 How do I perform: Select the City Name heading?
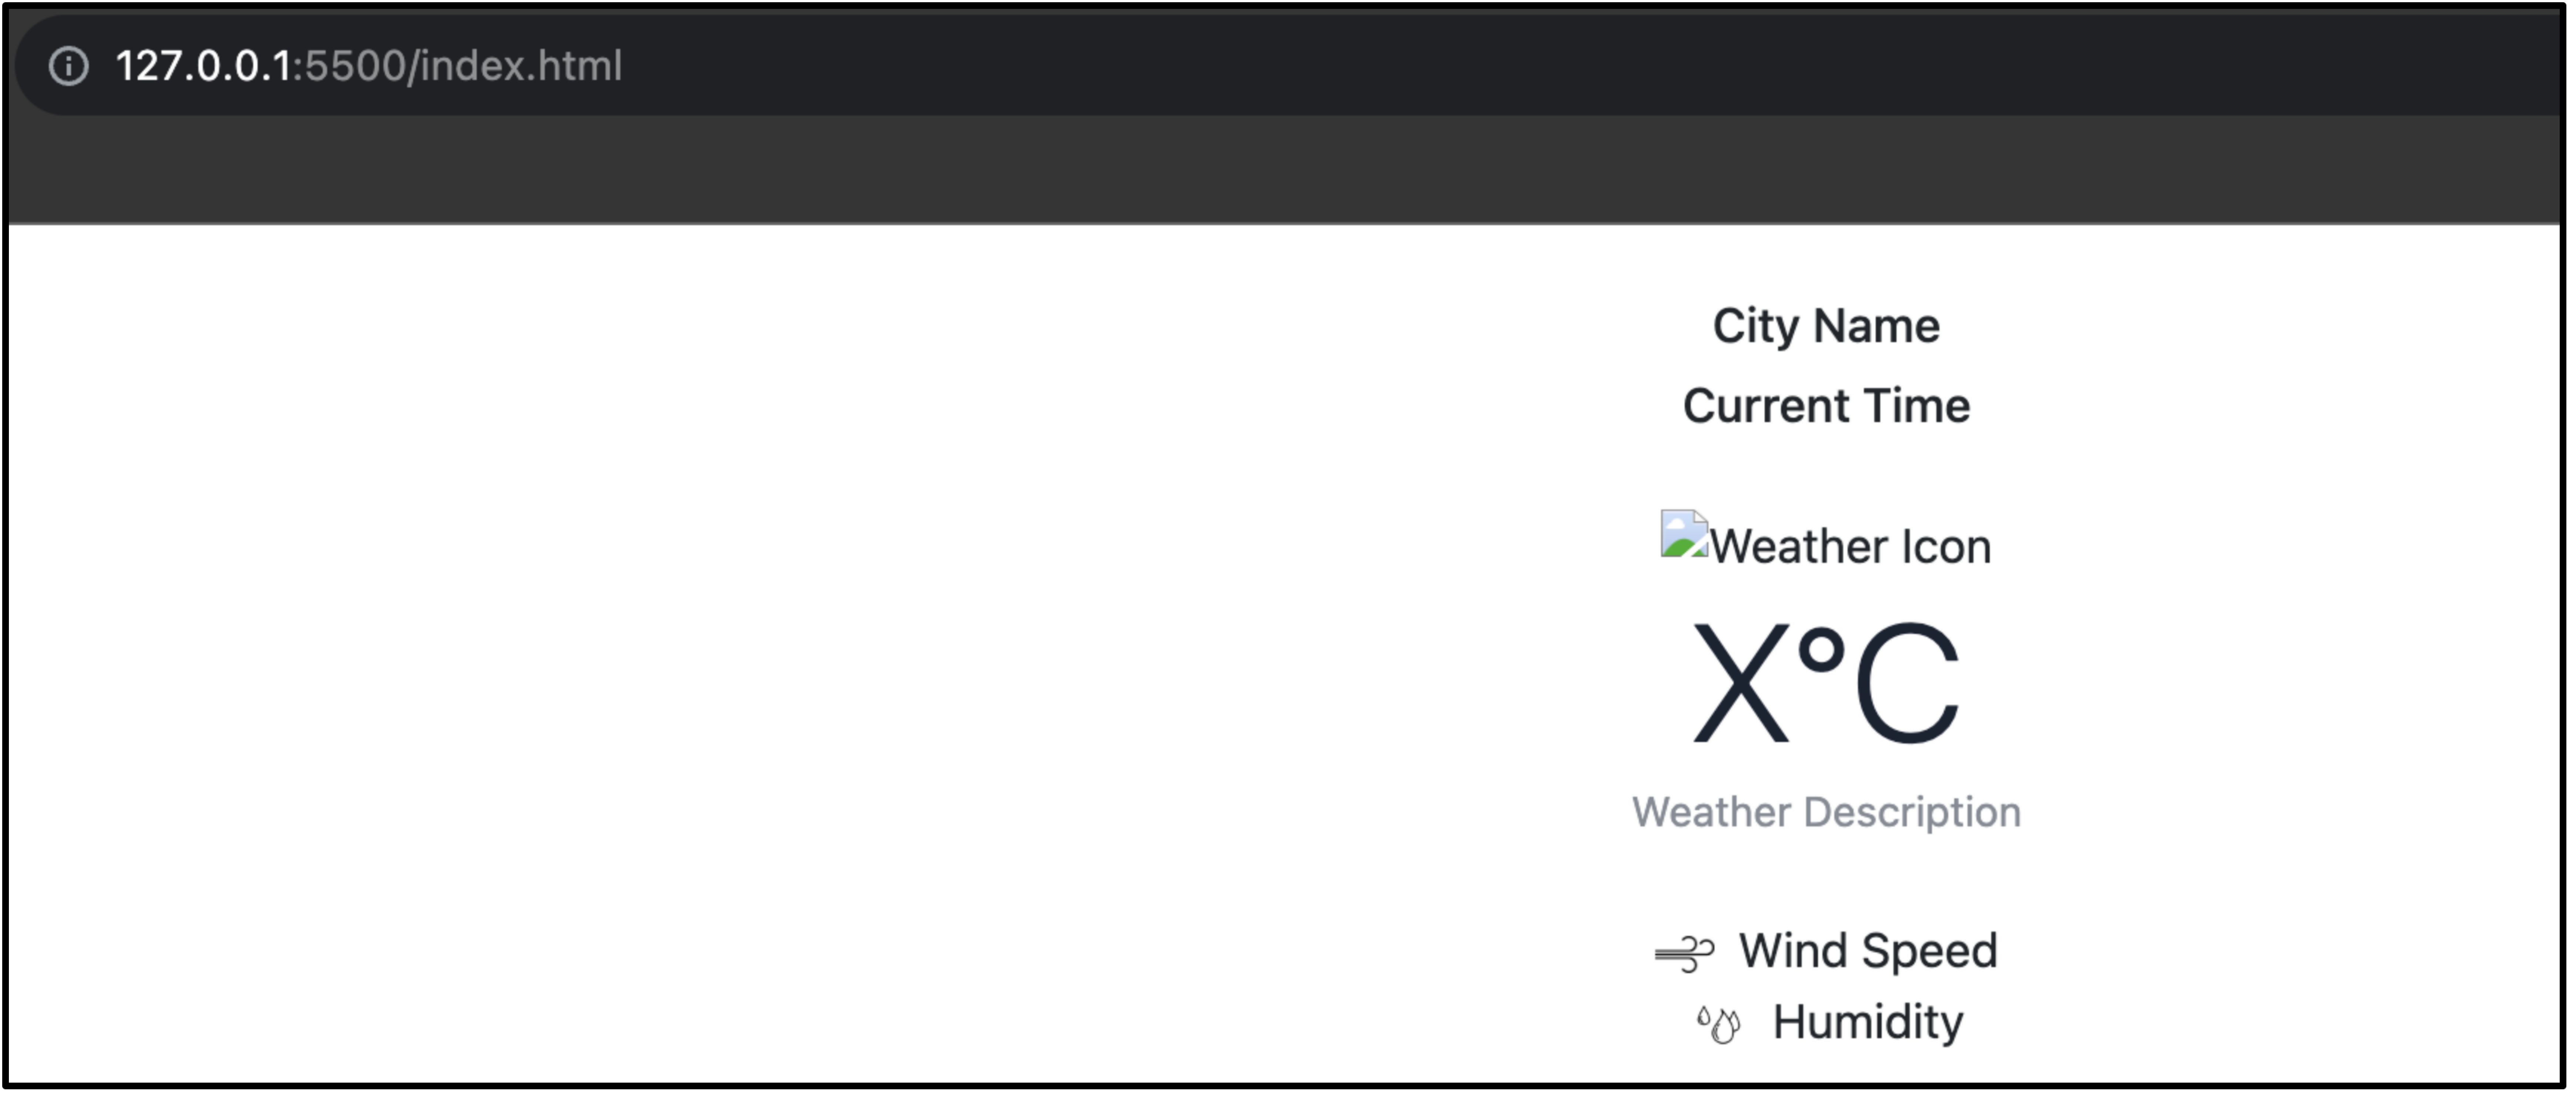click(1826, 326)
